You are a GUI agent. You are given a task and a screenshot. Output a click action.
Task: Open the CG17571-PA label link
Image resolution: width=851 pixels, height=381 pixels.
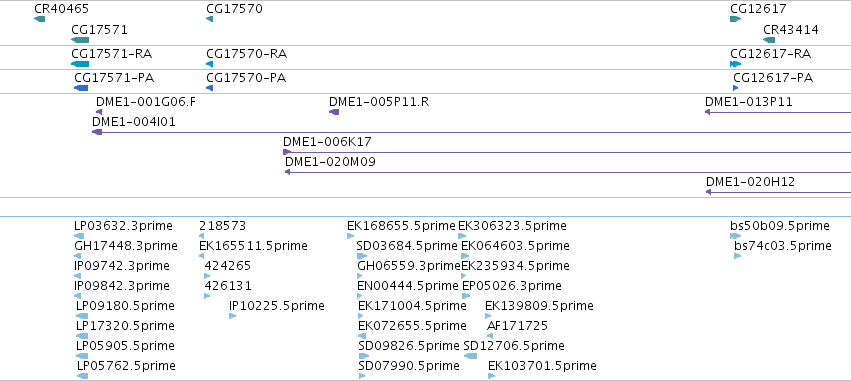coord(114,78)
